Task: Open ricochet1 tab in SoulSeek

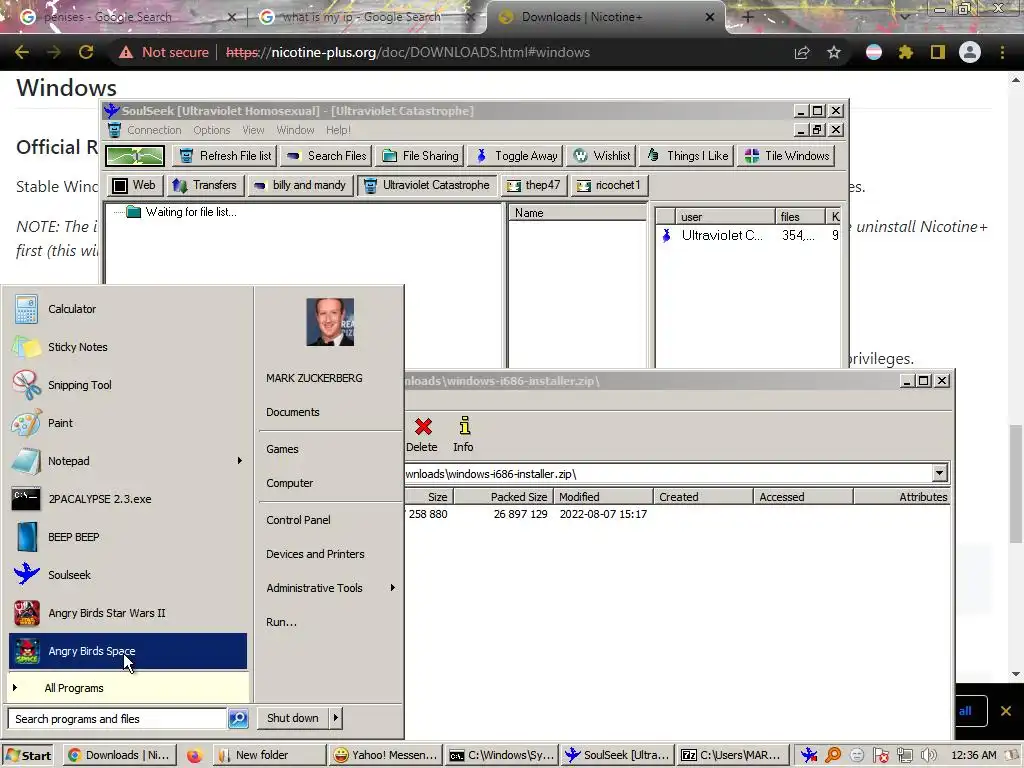Action: 609,185
